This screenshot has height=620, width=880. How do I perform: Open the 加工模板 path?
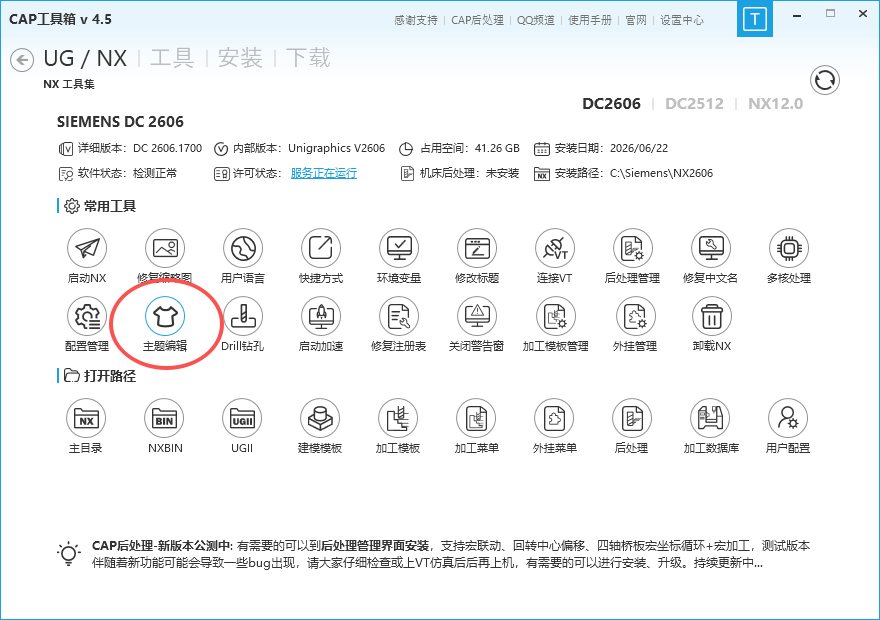(x=398, y=419)
